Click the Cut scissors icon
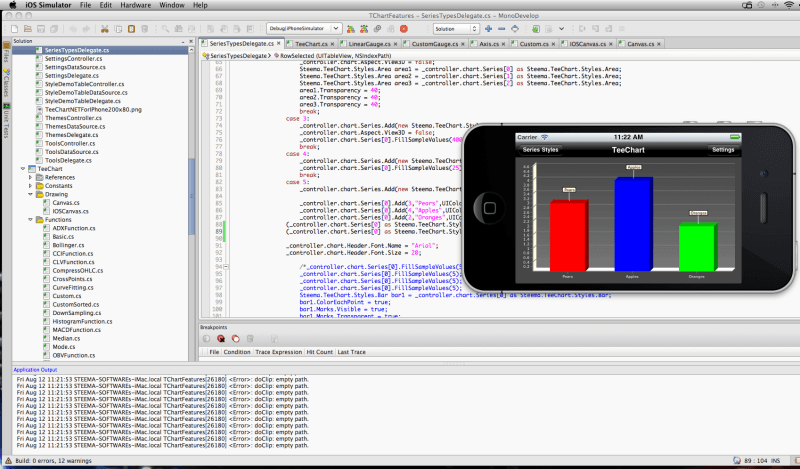This screenshot has width=800, height=469. 105,29
